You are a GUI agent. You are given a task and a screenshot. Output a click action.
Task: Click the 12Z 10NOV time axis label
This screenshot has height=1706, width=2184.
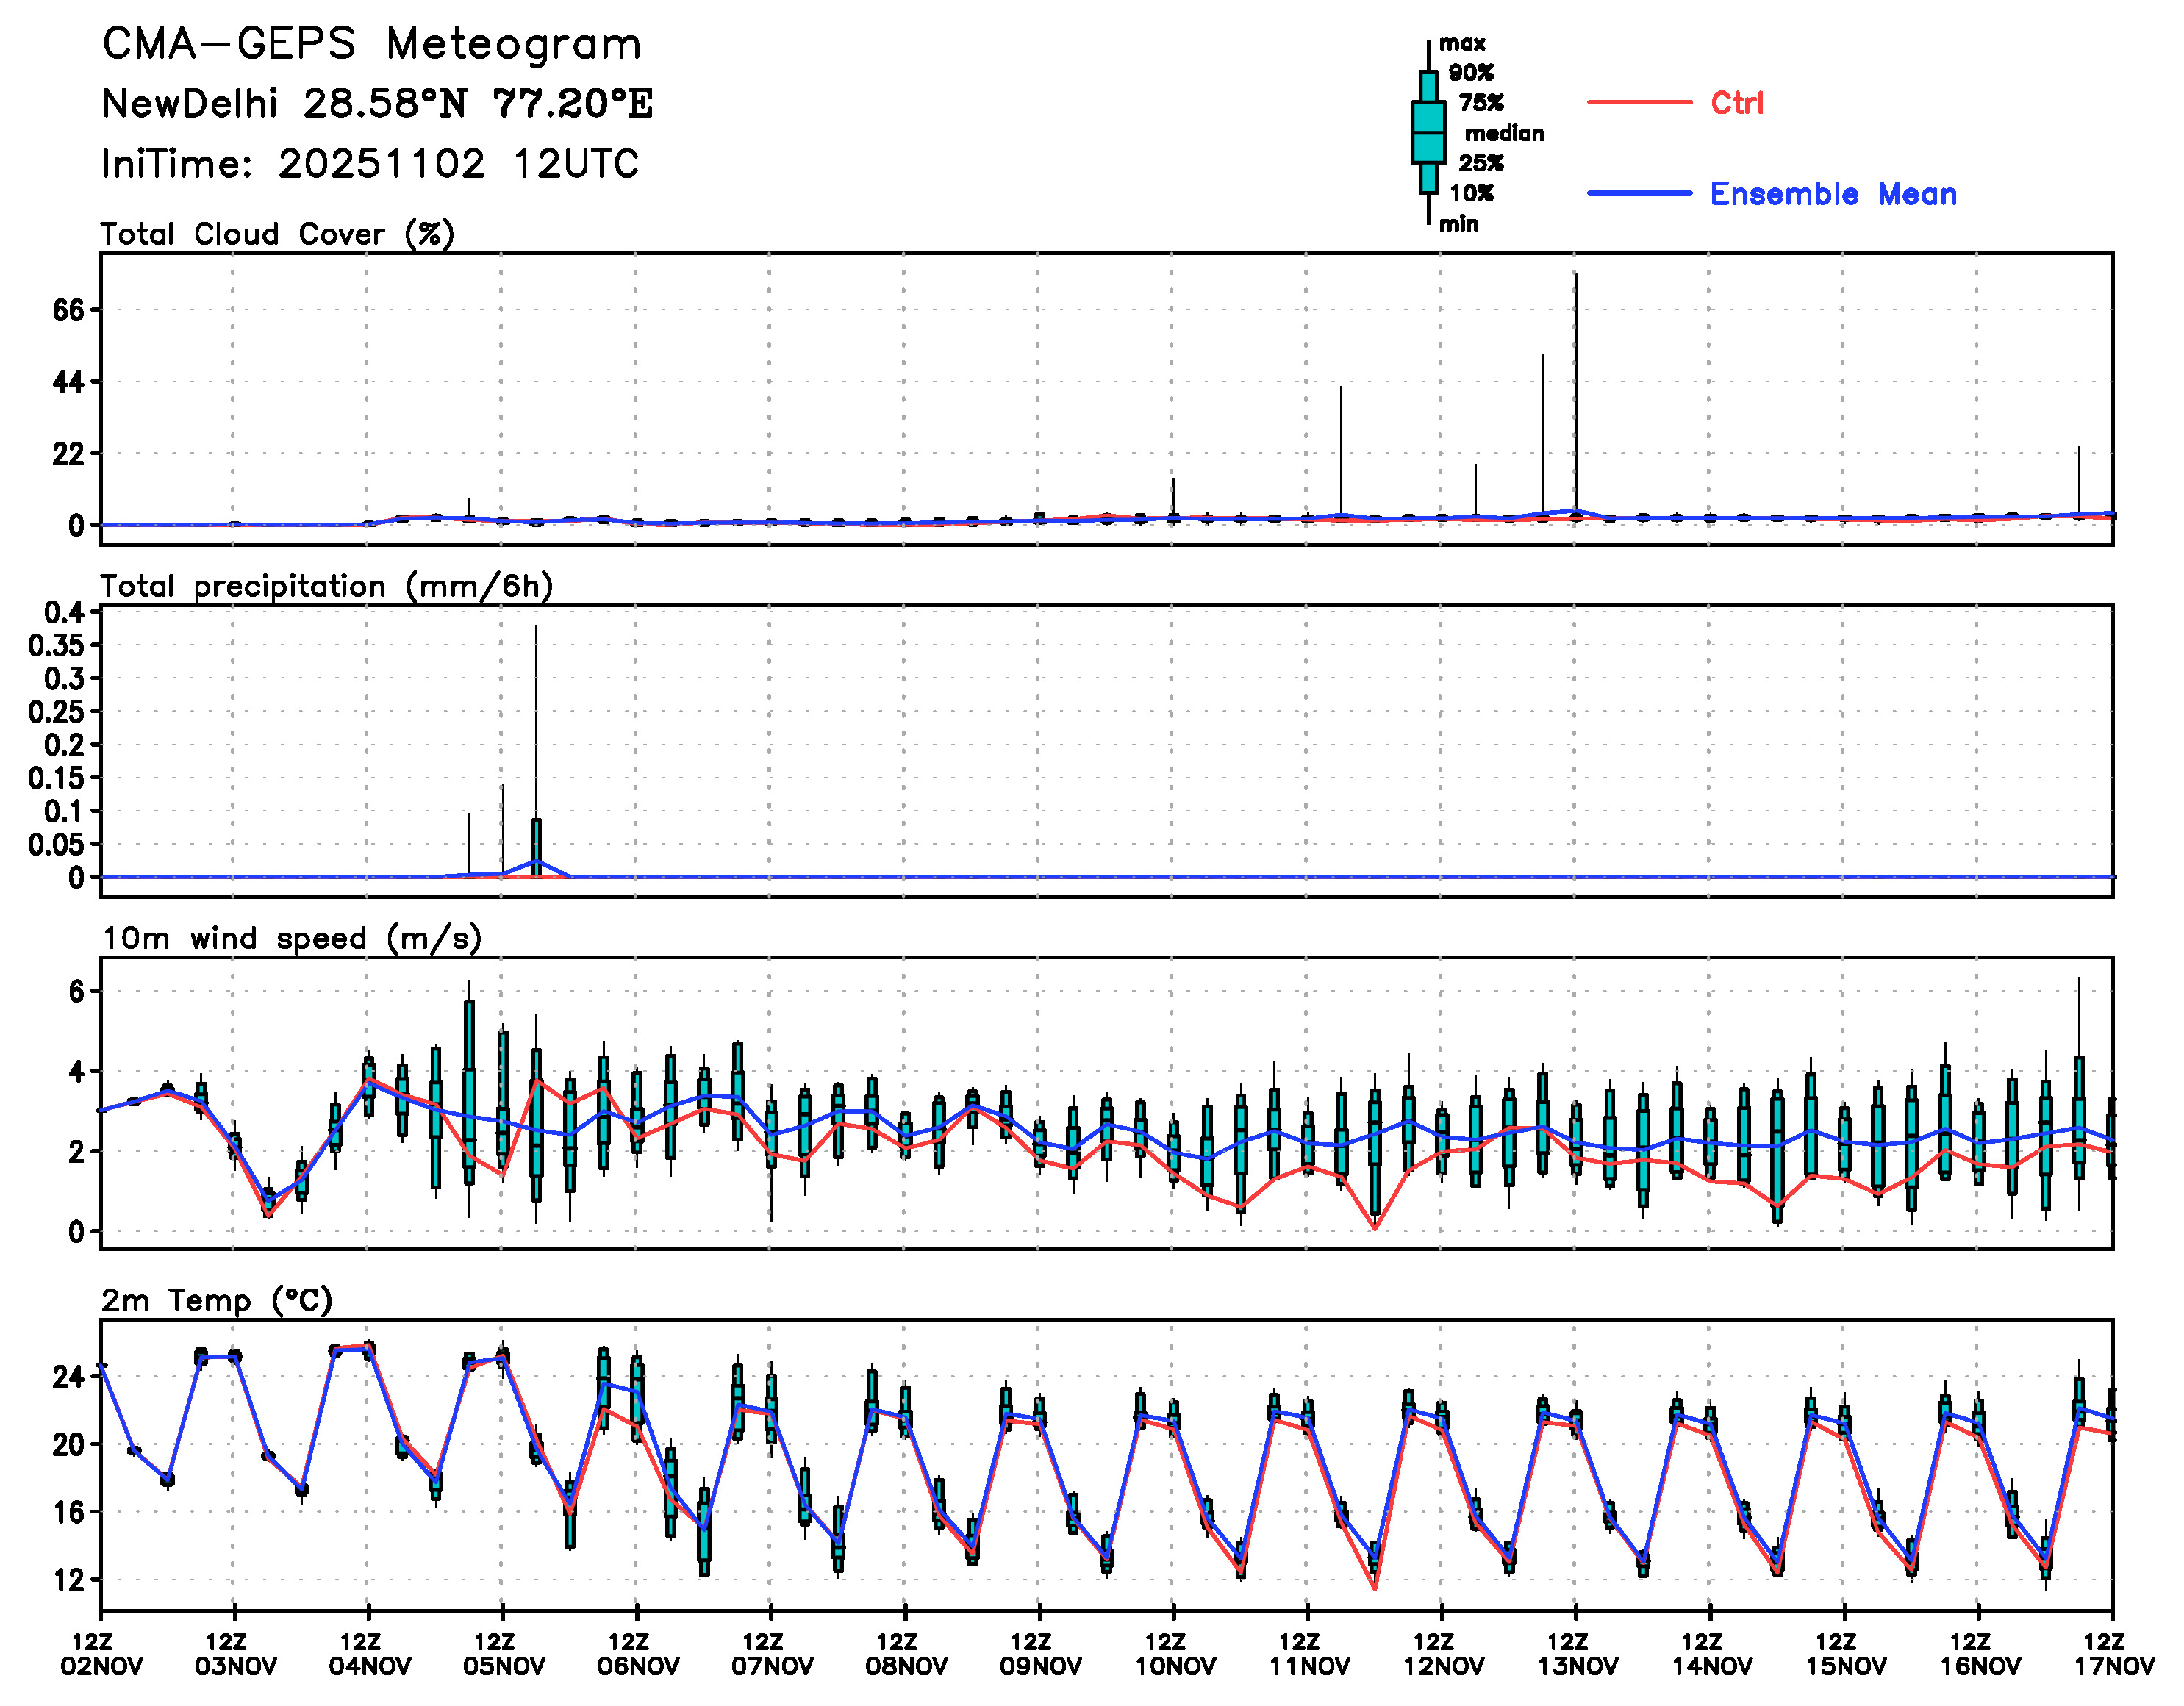point(1174,1654)
